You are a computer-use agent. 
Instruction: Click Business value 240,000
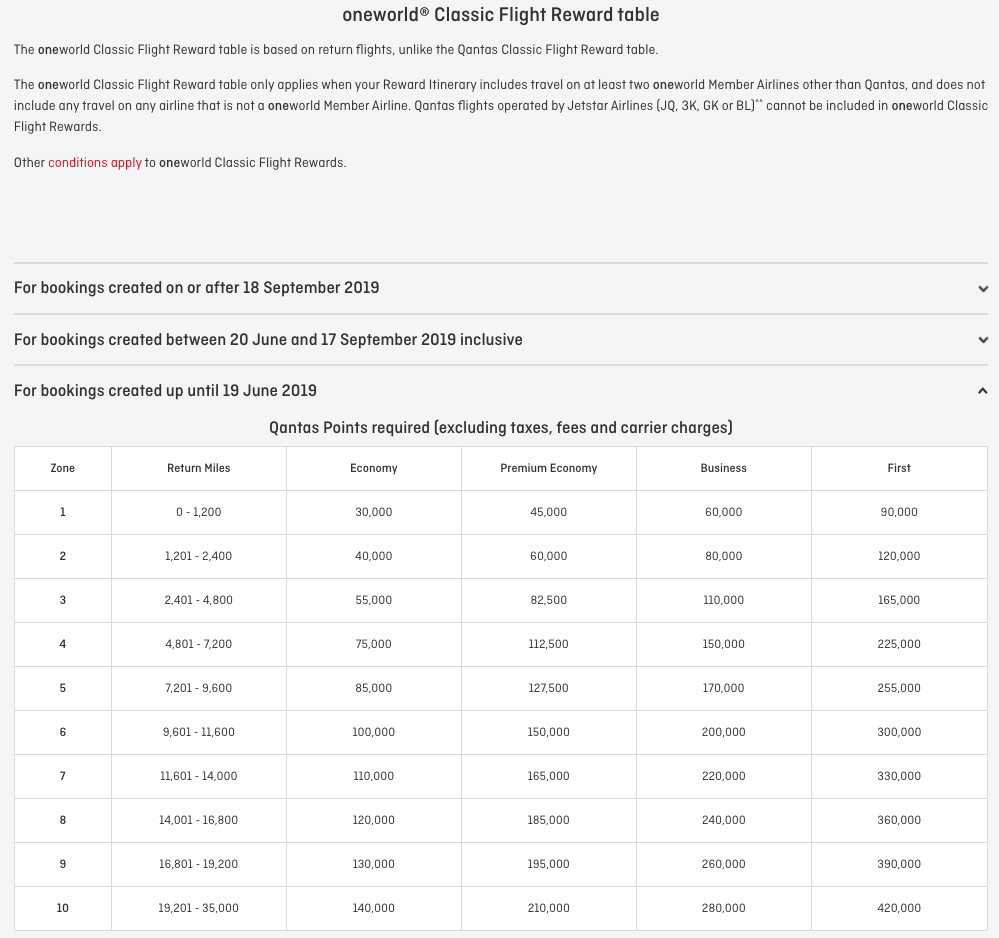coord(724,819)
